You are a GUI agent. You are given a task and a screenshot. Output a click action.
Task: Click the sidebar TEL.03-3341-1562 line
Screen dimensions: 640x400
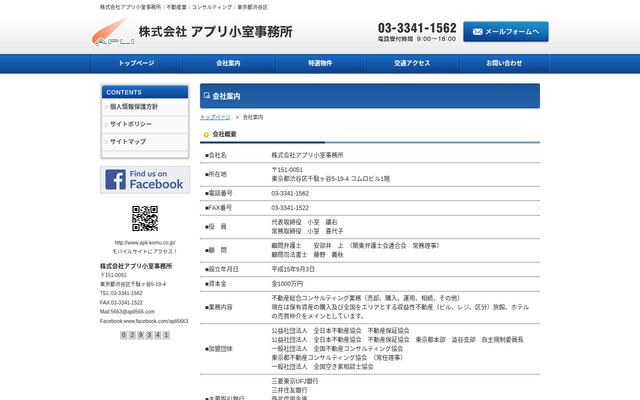click(x=121, y=293)
